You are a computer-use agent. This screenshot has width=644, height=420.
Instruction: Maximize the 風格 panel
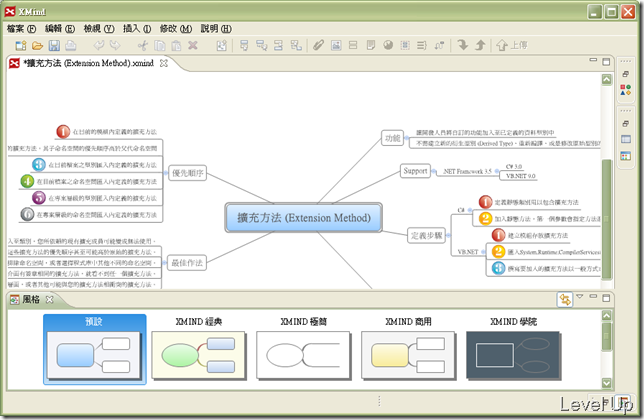[606, 298]
